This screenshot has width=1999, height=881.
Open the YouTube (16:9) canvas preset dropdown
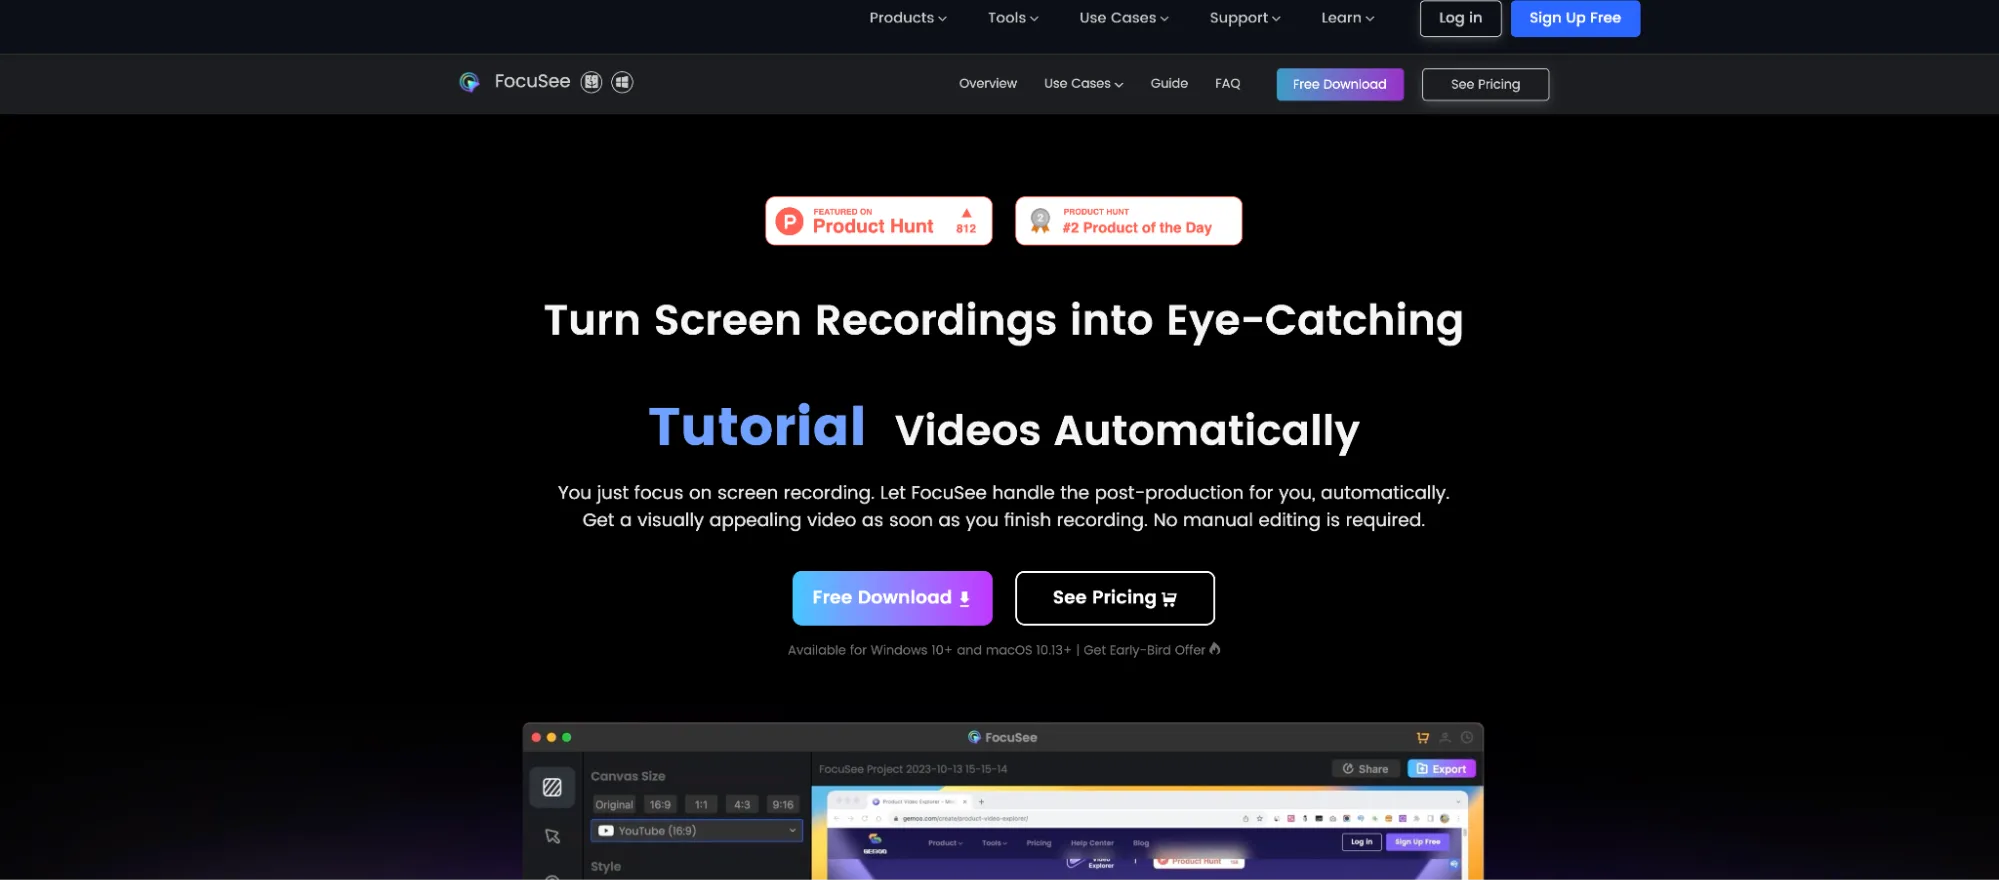tap(697, 831)
